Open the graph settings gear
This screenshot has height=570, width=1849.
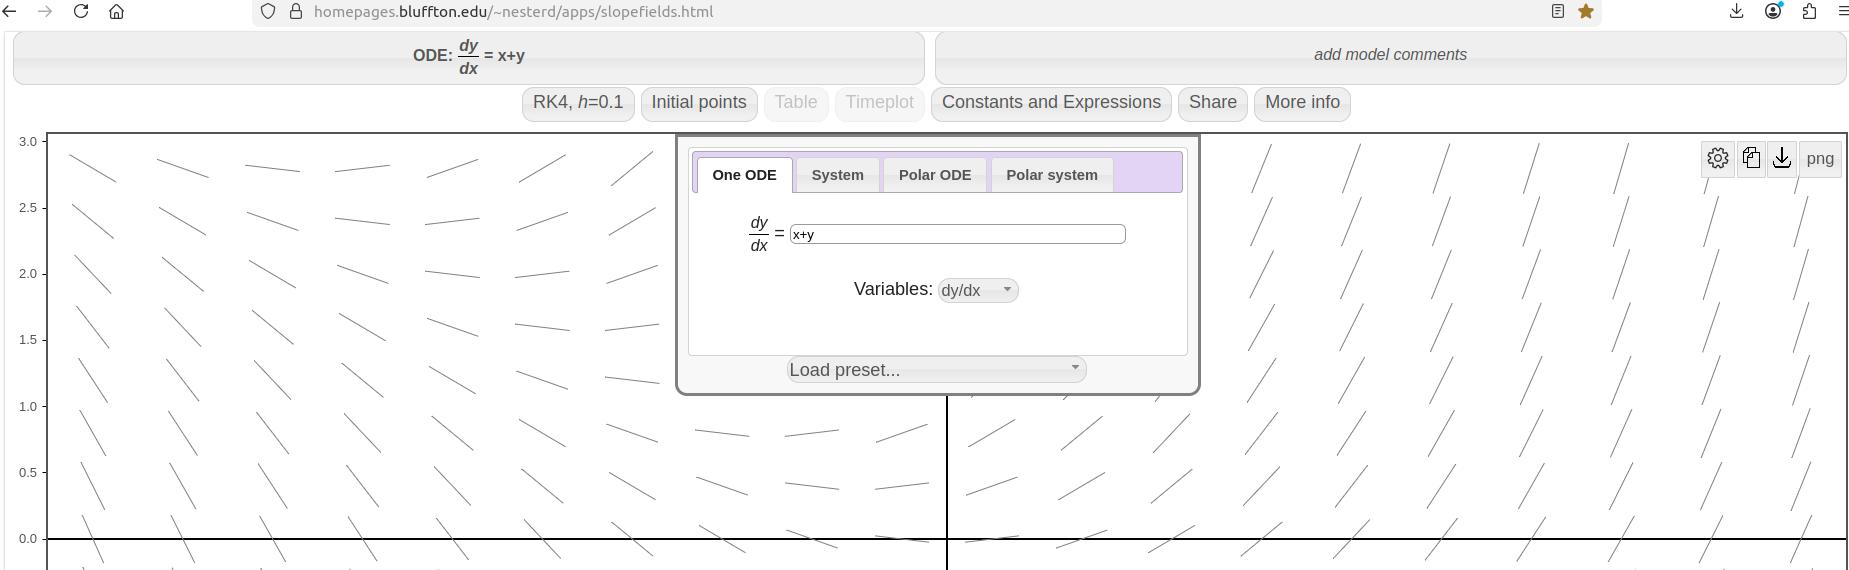click(1717, 158)
